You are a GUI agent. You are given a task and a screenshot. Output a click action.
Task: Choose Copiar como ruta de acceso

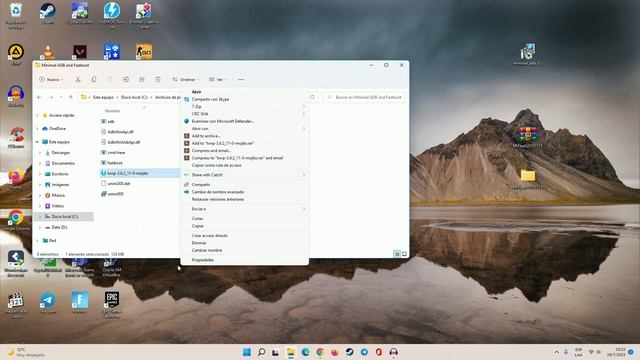(244, 165)
